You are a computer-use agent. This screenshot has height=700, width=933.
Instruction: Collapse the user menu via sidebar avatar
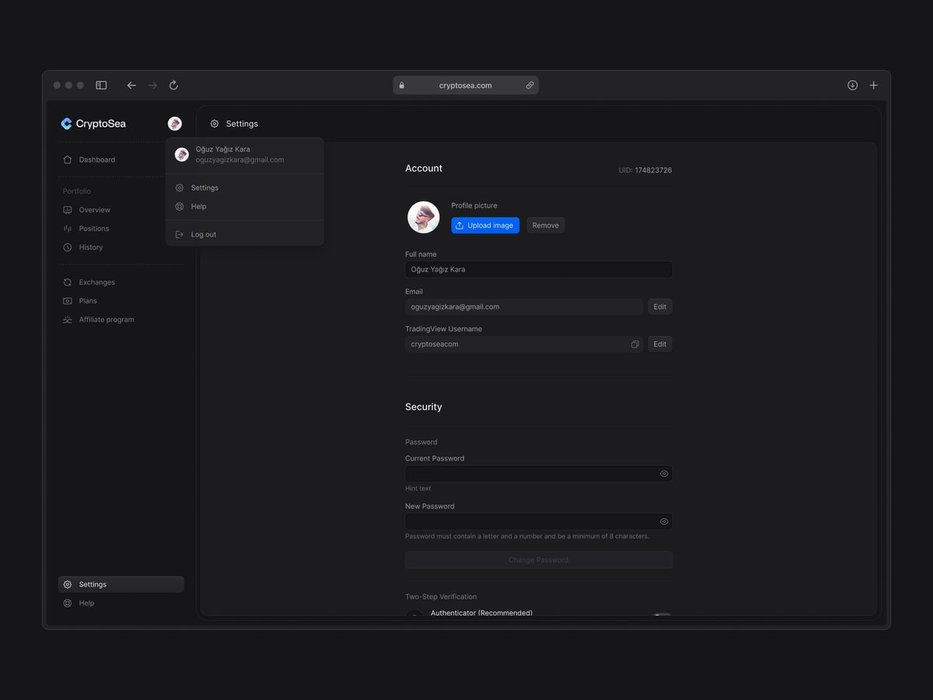click(175, 124)
